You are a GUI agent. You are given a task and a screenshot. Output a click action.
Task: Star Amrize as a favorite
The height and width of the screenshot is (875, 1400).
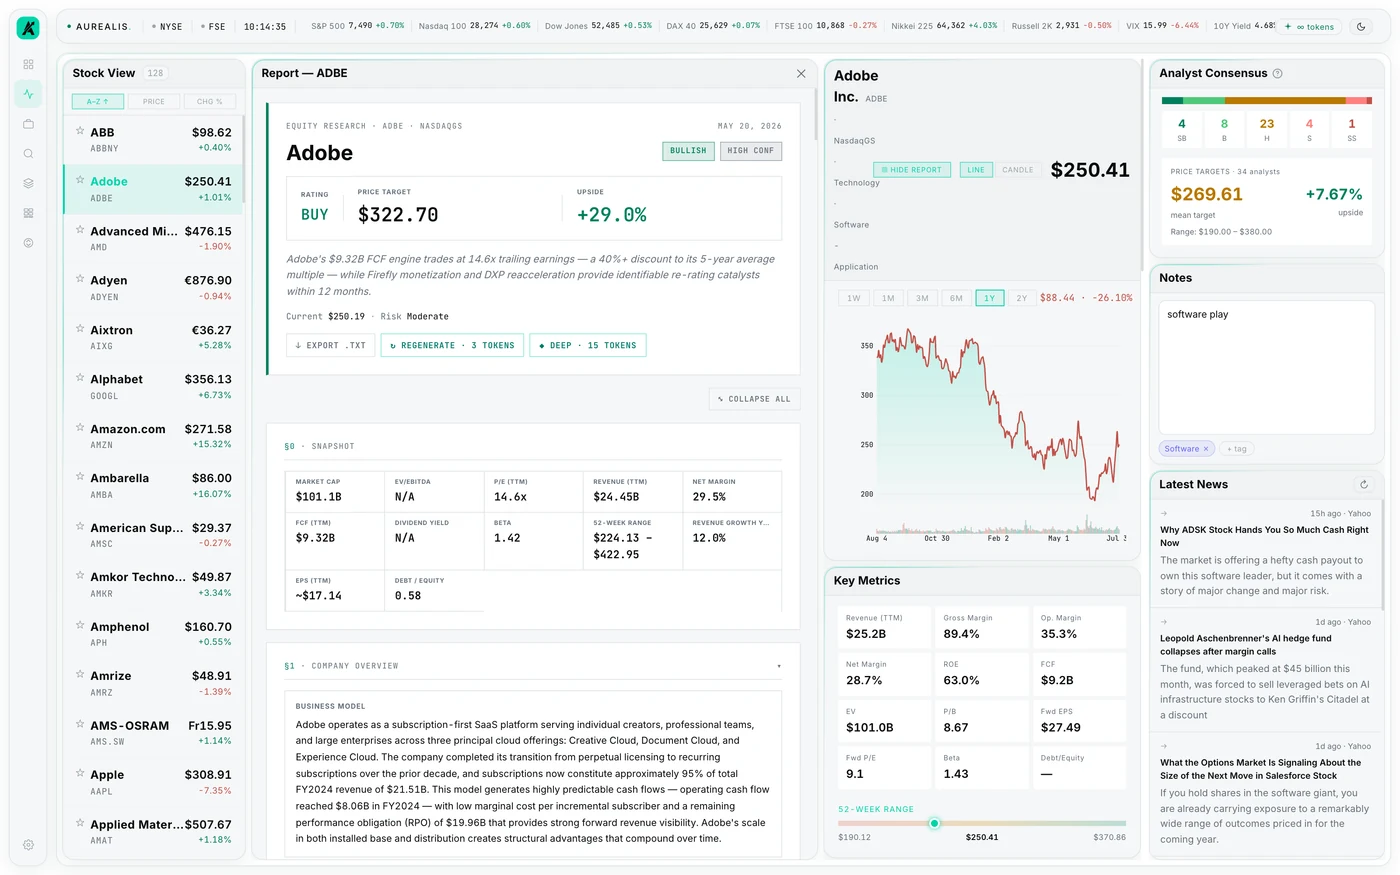click(79, 675)
